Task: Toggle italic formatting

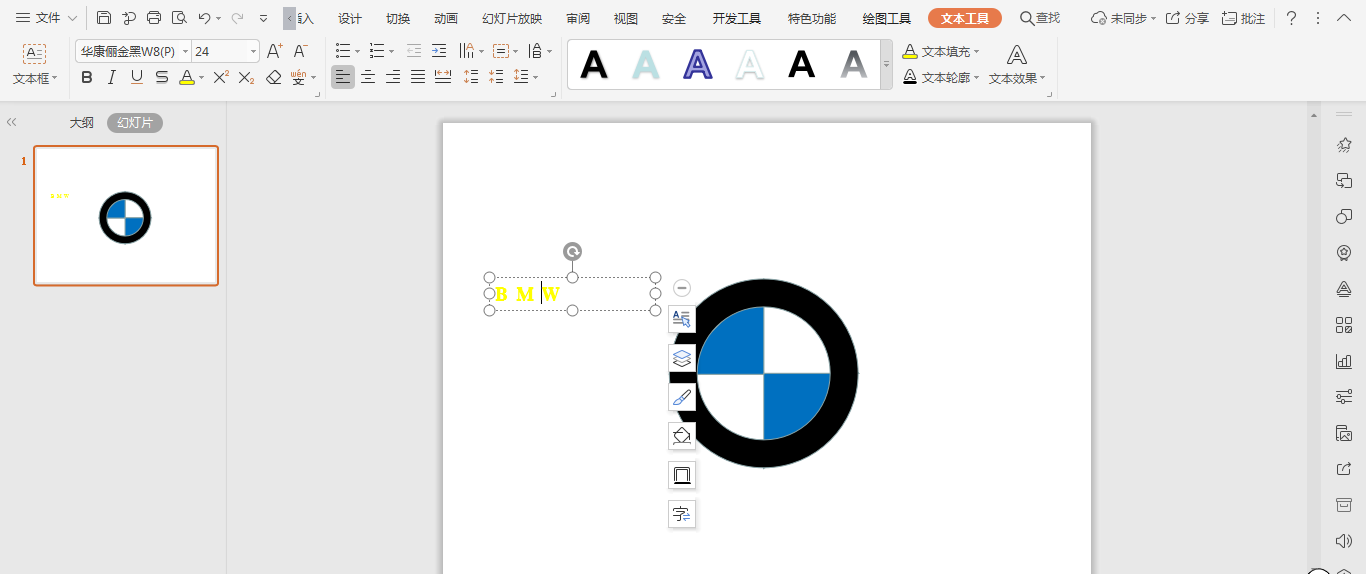Action: click(112, 77)
